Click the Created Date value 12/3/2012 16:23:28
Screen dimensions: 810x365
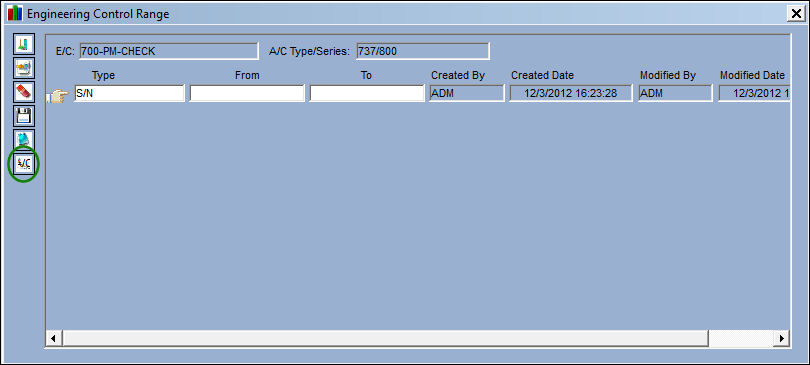(x=571, y=93)
